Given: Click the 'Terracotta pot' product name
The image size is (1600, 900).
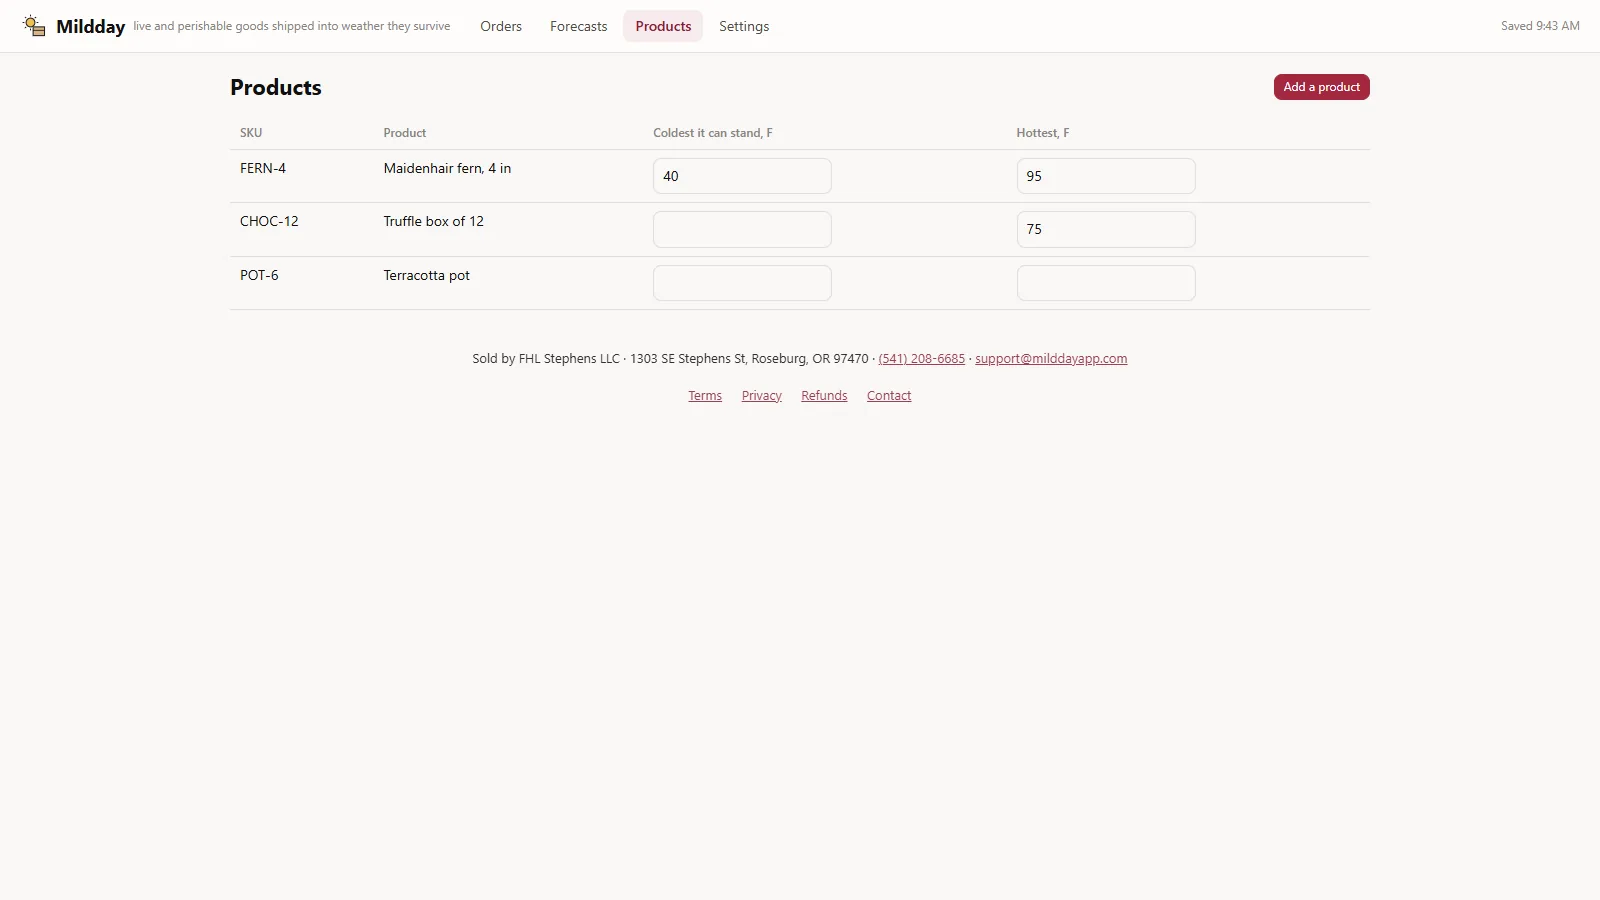Looking at the screenshot, I should 426,275.
